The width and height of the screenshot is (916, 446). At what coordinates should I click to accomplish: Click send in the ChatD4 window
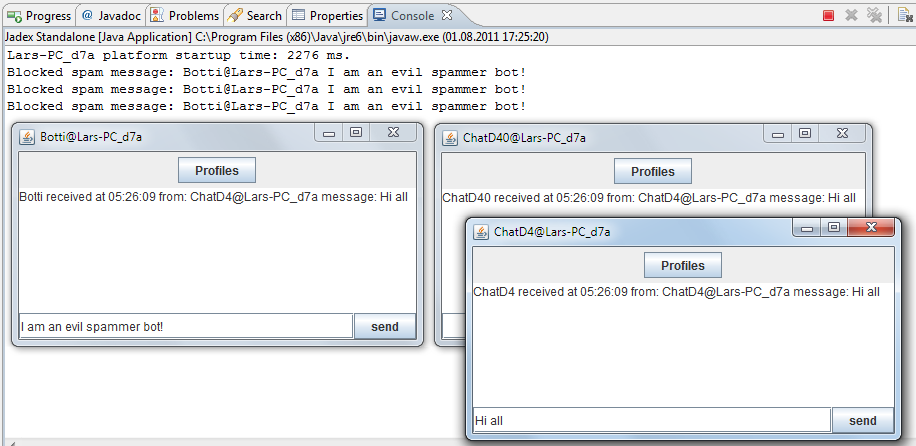coord(862,420)
